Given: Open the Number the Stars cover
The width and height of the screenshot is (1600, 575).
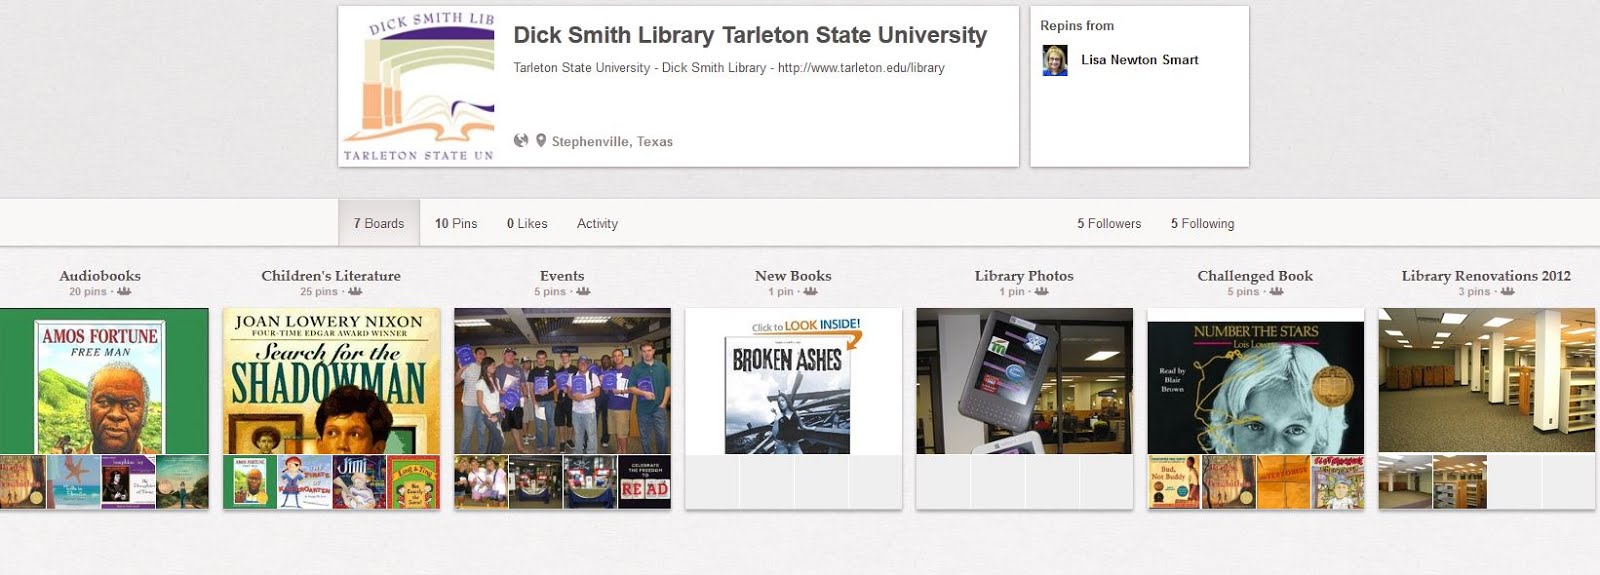Looking at the screenshot, I should click(1255, 381).
